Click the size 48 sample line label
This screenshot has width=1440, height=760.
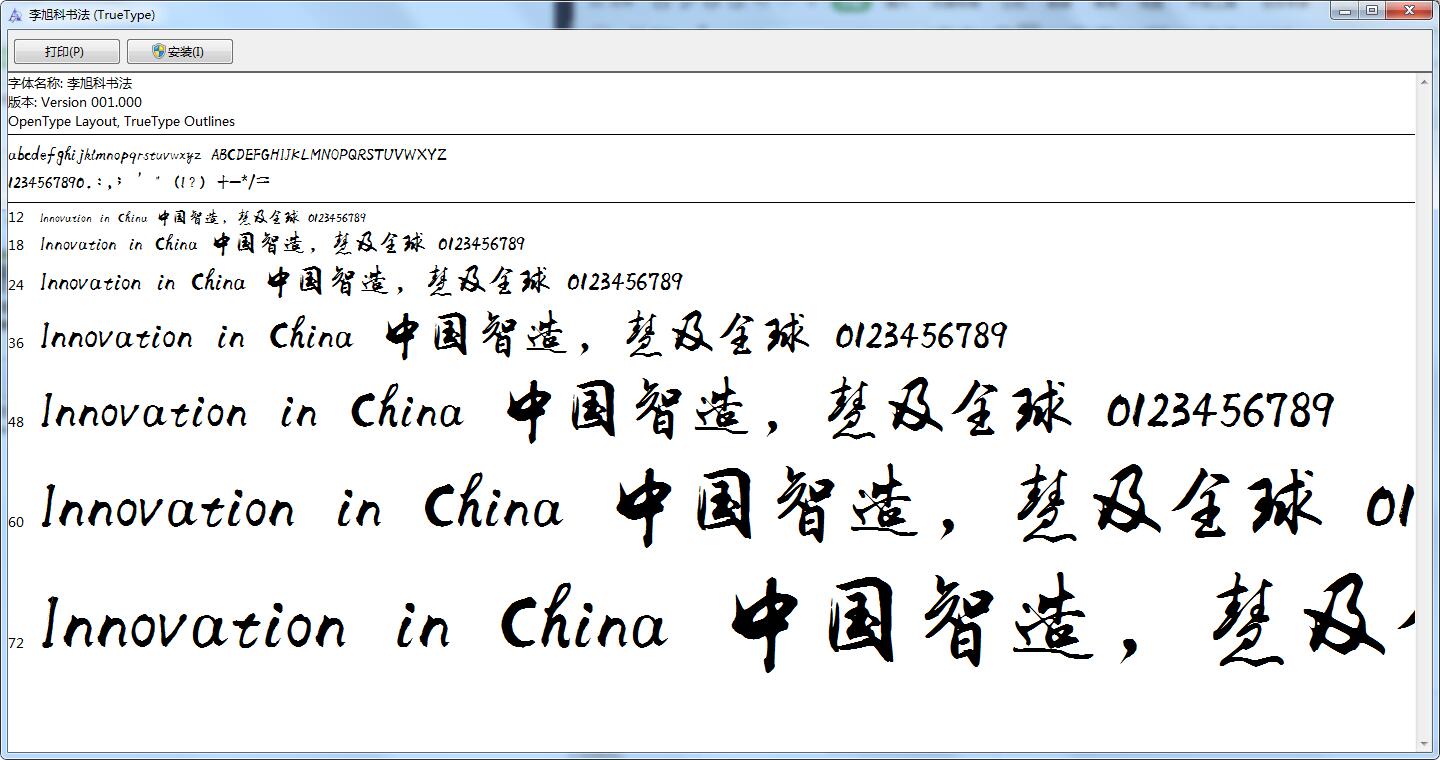pos(16,422)
